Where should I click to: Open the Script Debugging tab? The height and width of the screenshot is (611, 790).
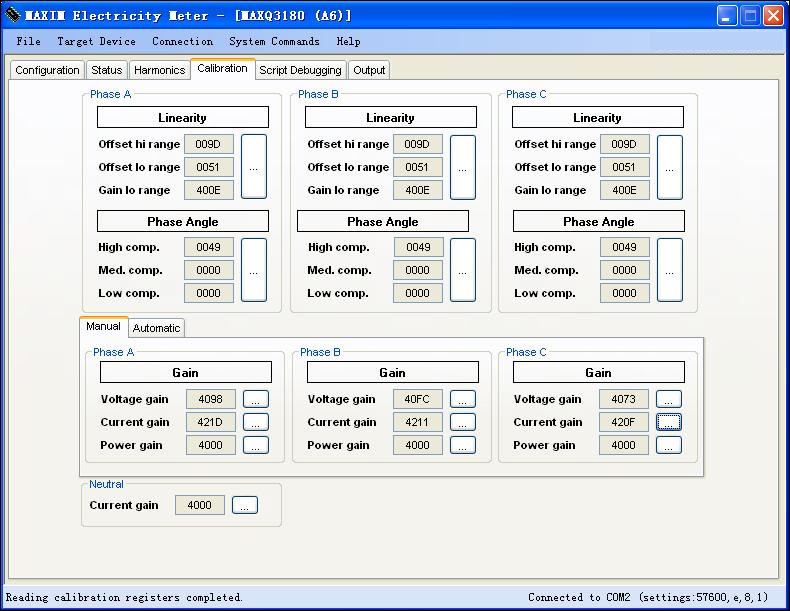pos(300,70)
